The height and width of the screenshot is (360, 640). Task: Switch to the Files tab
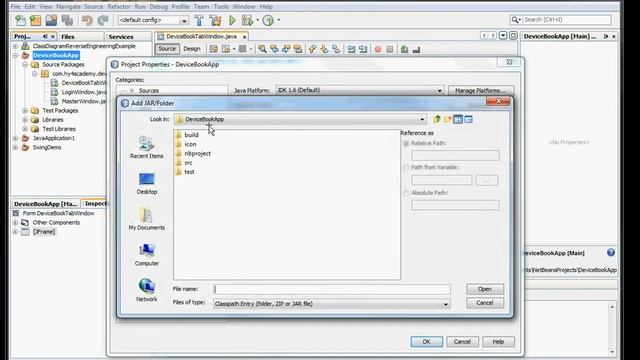[68, 36]
